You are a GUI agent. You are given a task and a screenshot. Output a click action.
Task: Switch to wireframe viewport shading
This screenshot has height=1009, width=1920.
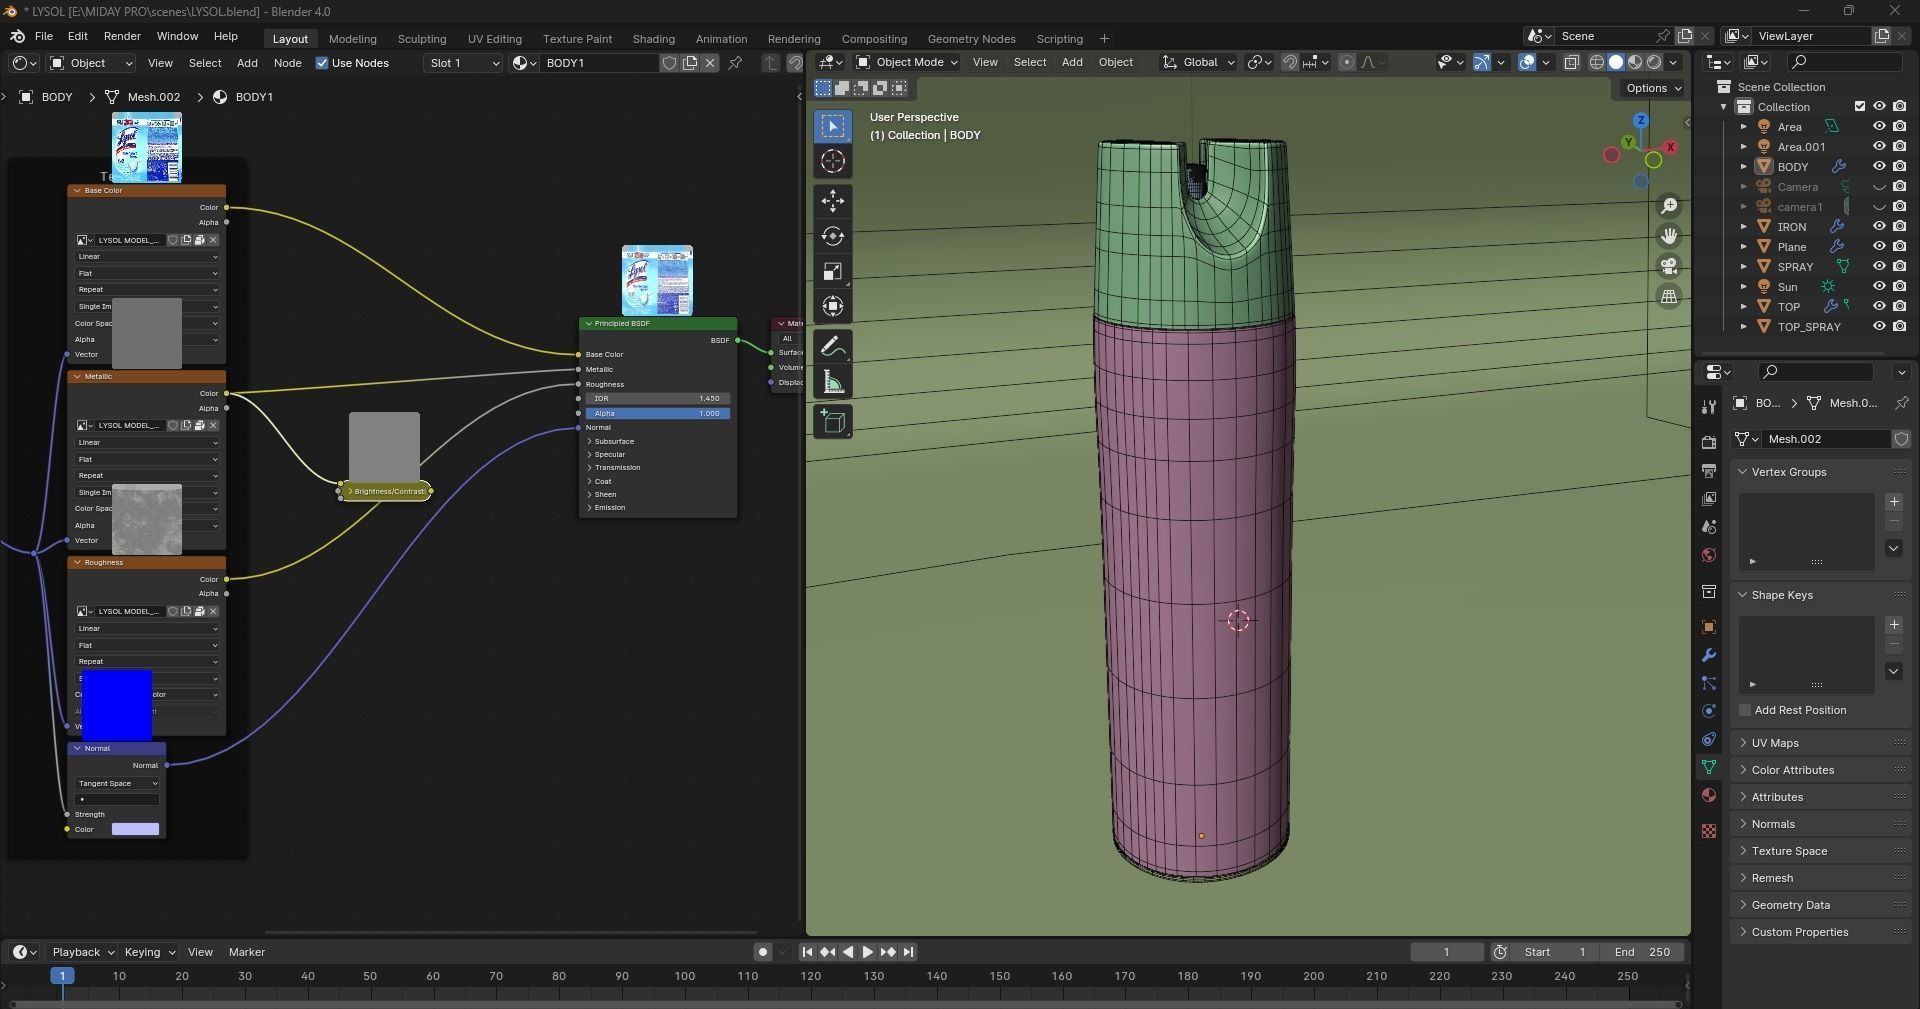[1597, 62]
